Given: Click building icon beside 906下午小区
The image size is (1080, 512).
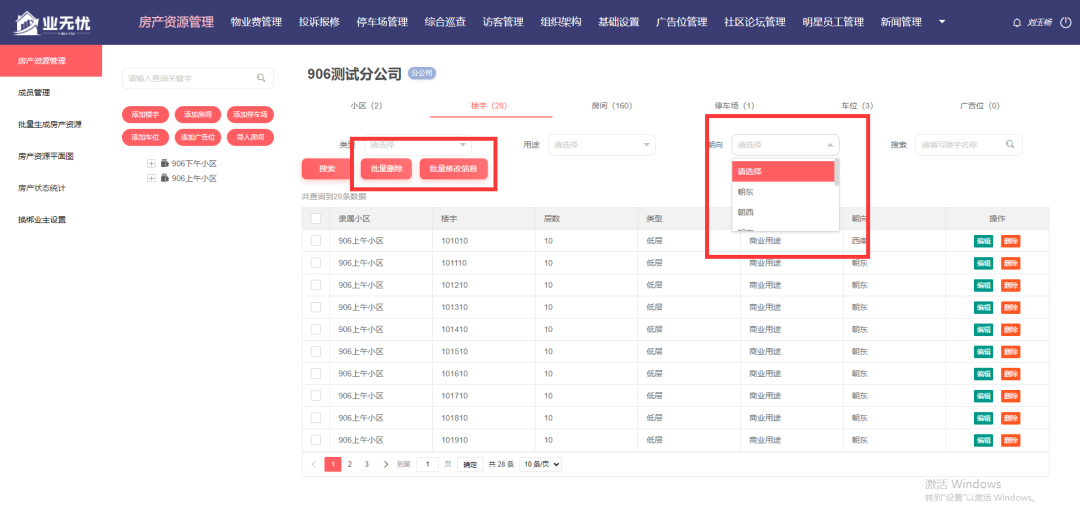Looking at the screenshot, I should [x=165, y=164].
